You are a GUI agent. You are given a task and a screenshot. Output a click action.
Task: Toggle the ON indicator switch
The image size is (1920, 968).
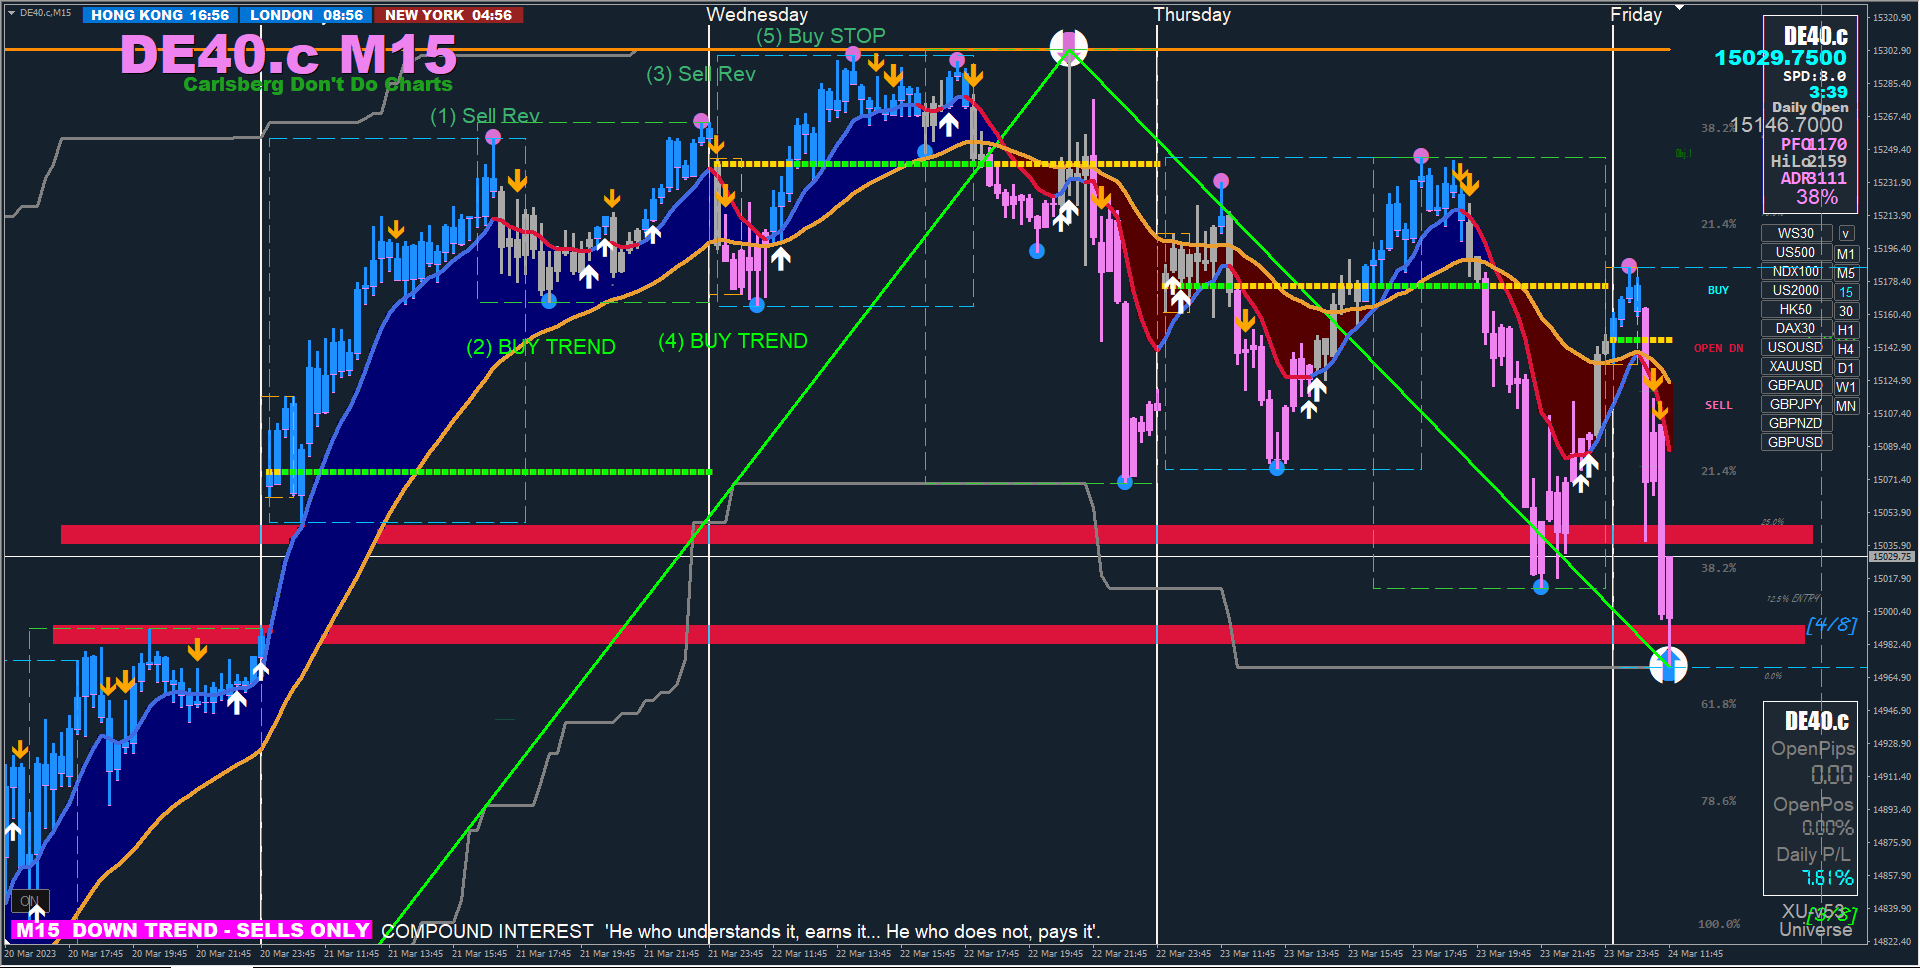click(30, 901)
